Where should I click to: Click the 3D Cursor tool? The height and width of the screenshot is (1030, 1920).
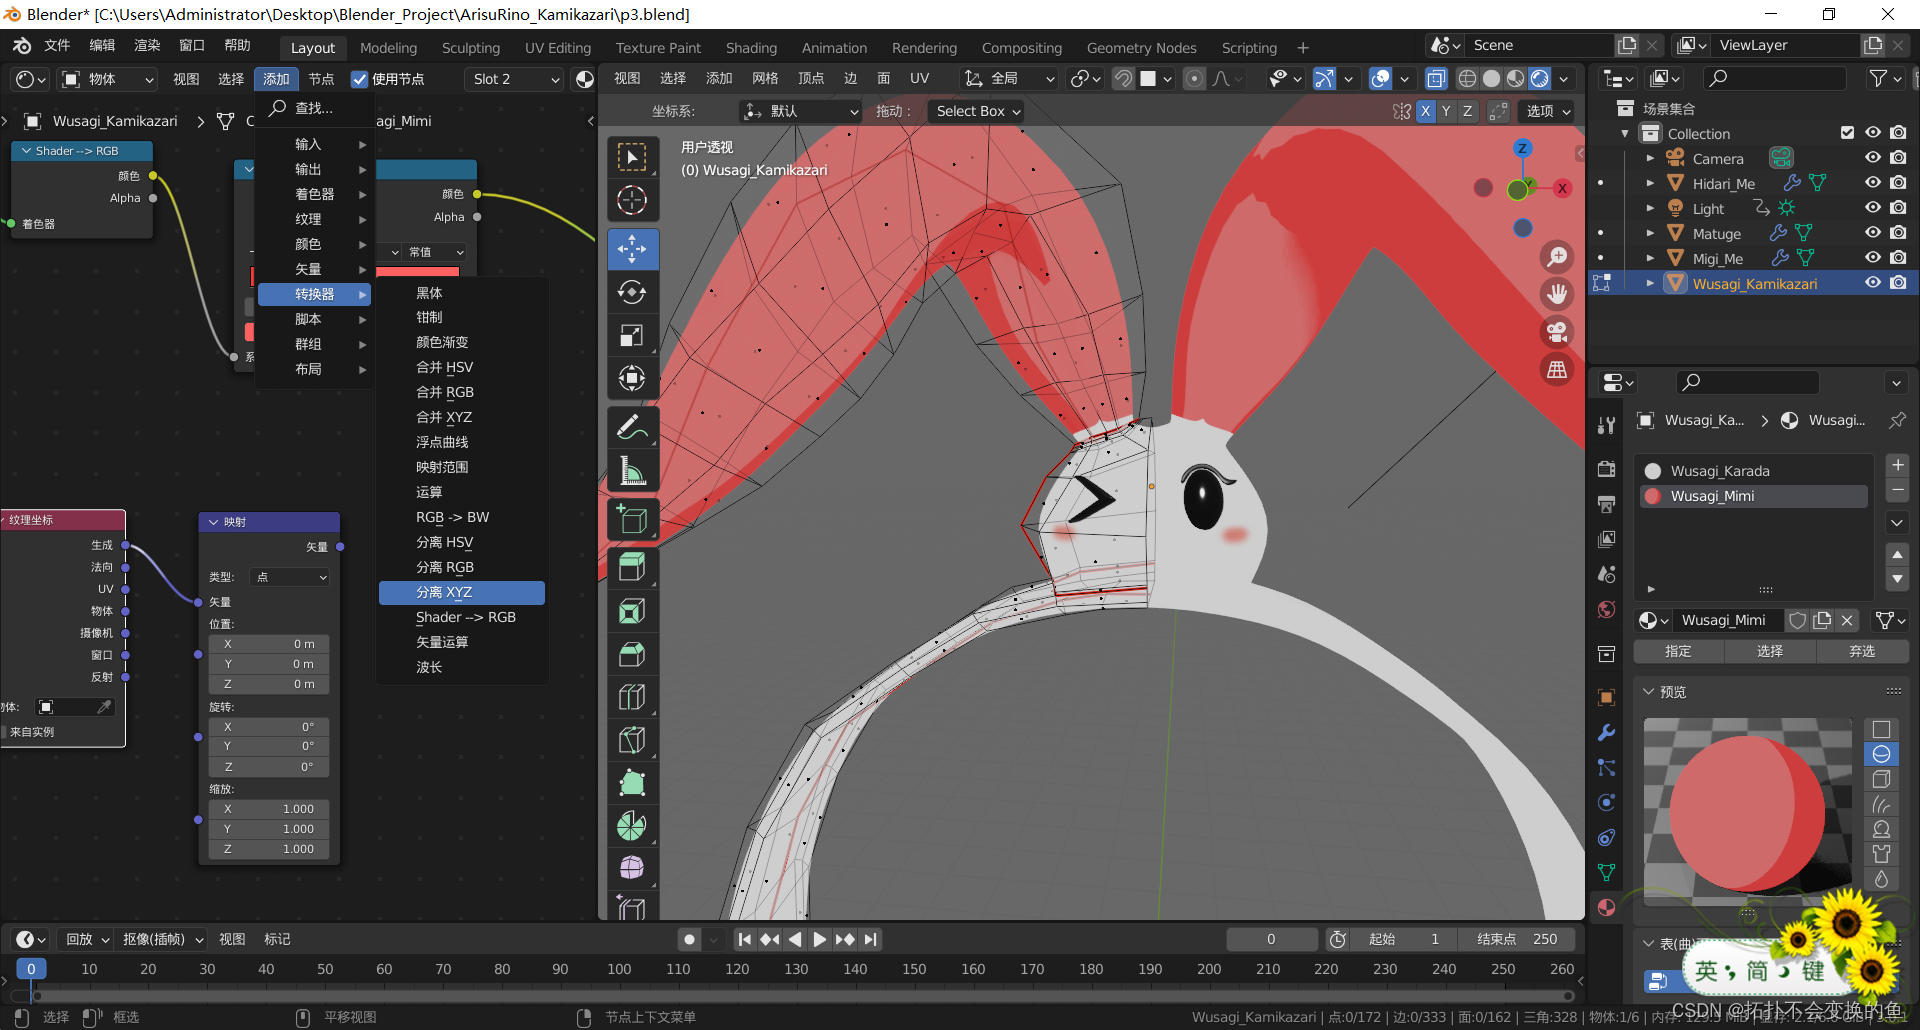coord(632,200)
